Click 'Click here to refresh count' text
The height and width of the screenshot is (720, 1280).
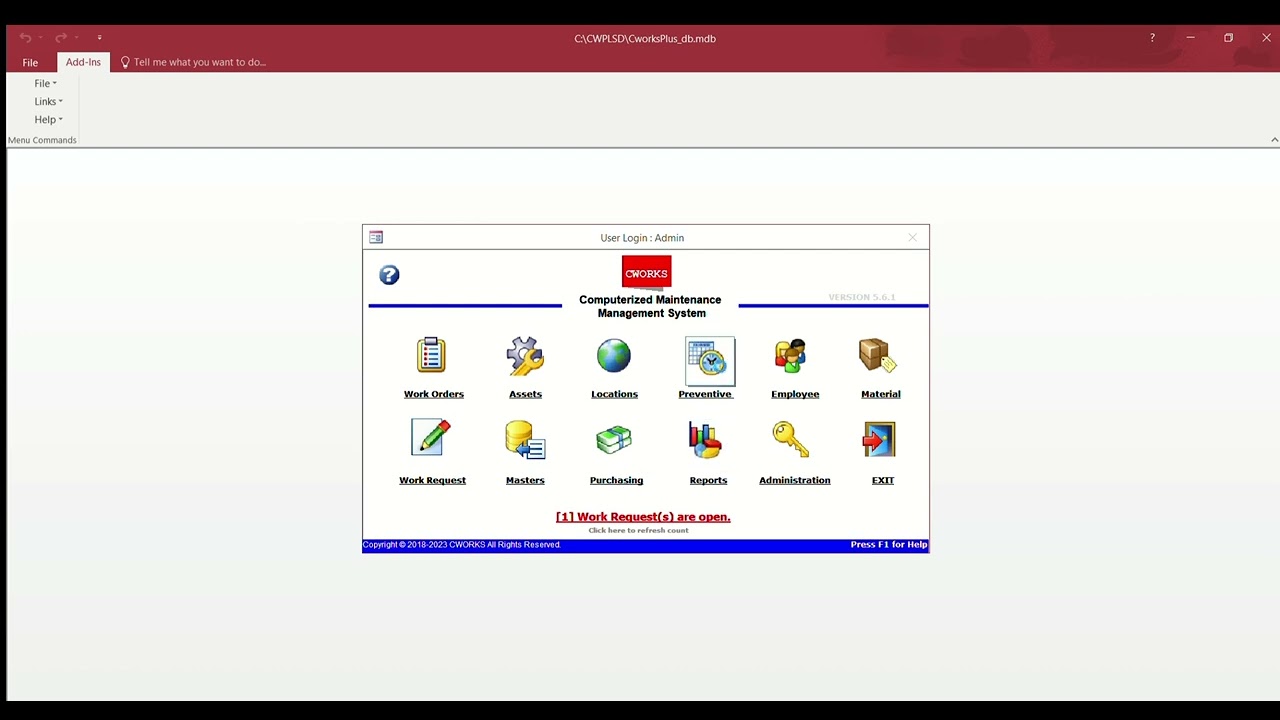(x=638, y=530)
